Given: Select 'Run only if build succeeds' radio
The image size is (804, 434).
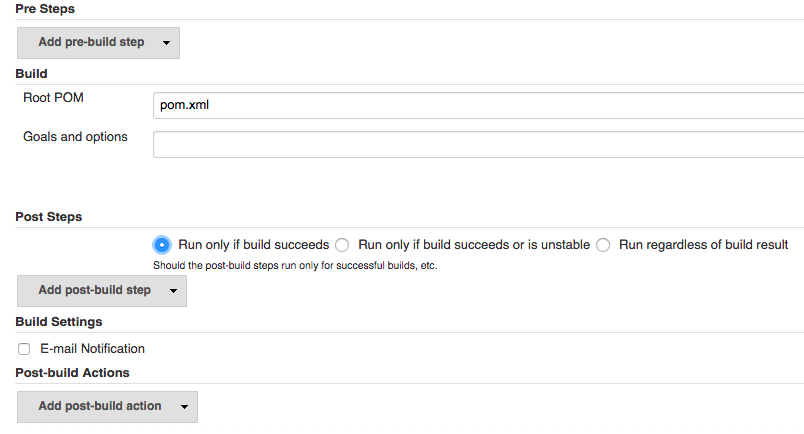Looking at the screenshot, I should click(x=161, y=244).
